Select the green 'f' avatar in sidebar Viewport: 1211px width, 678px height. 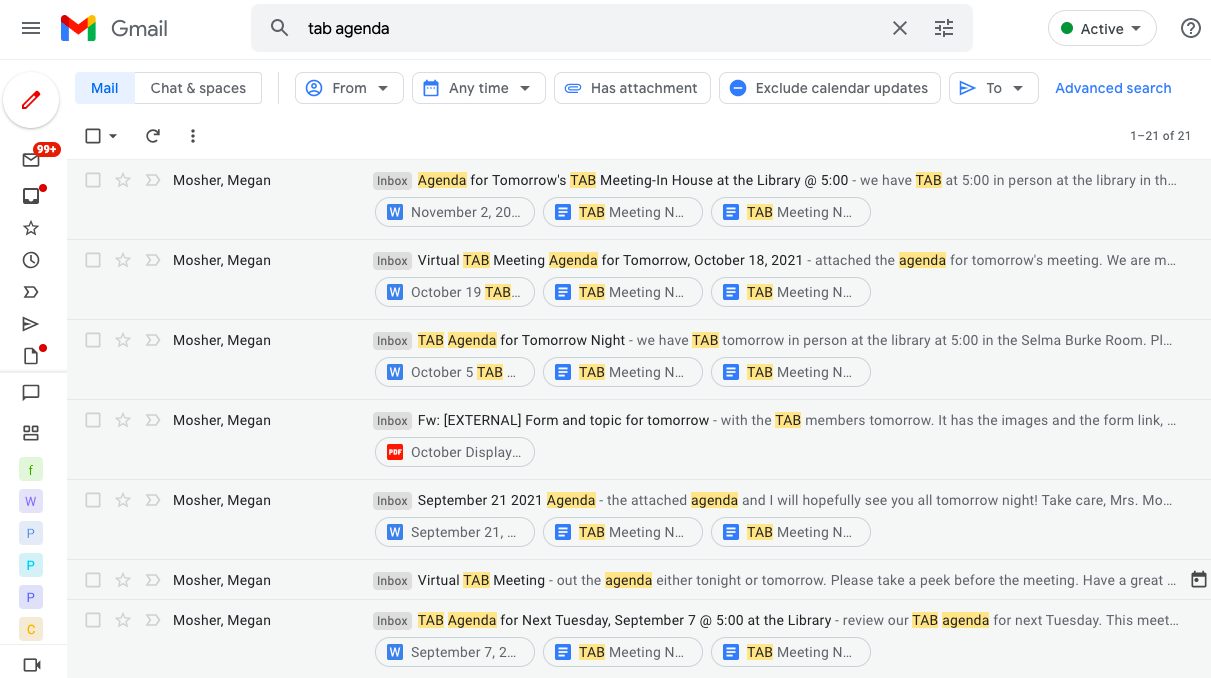(x=31, y=469)
